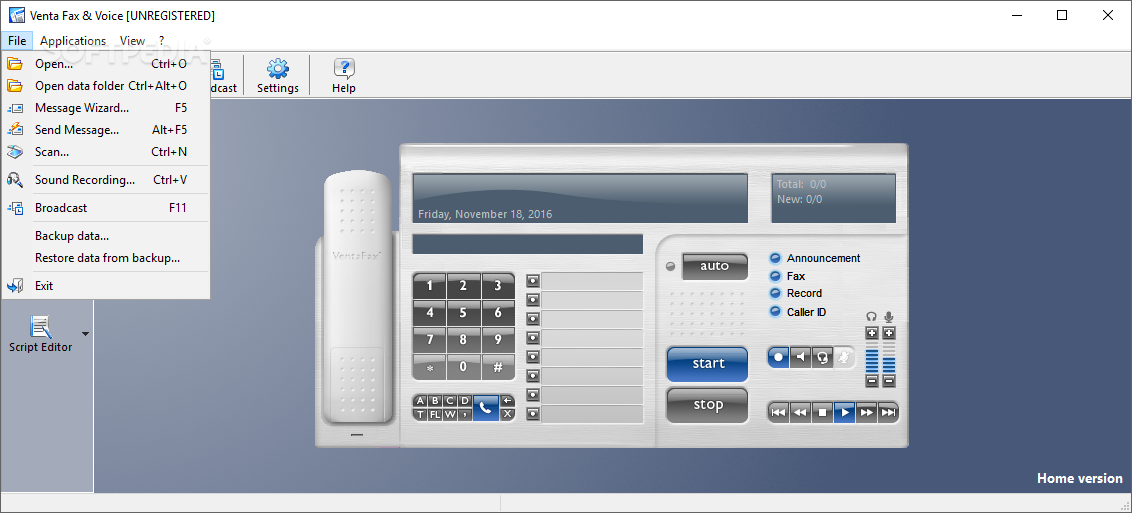Click the fast forward playback button
The width and height of the screenshot is (1132, 513).
(x=866, y=412)
